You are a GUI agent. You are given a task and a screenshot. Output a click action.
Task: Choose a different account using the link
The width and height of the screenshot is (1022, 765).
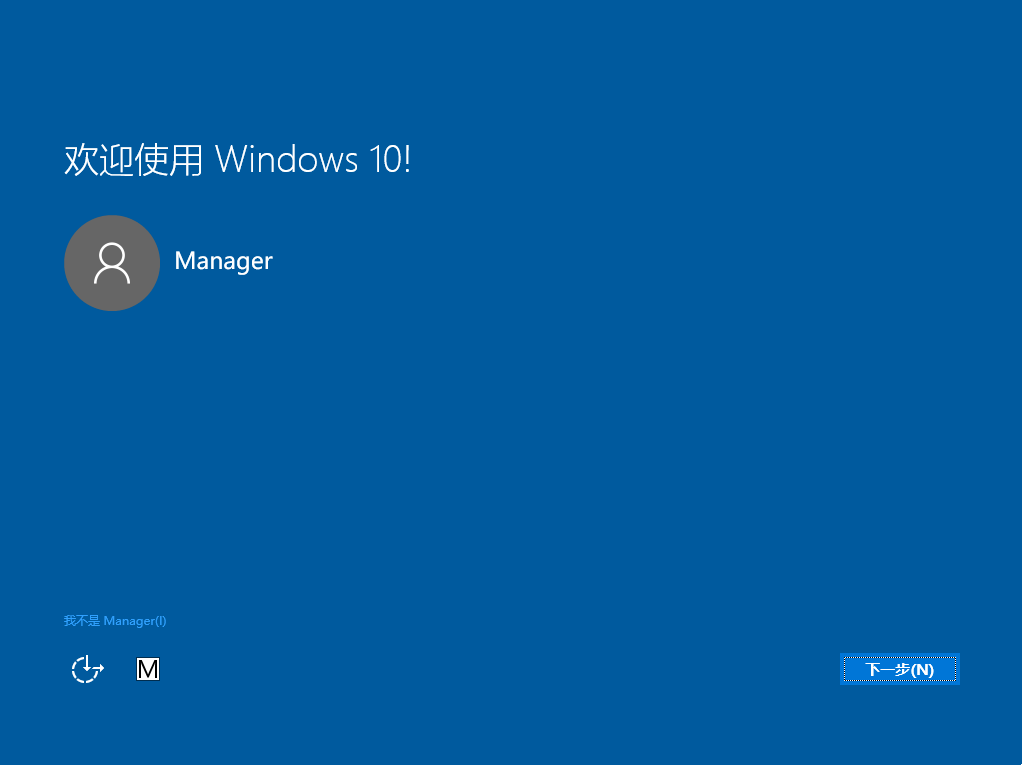coord(115,620)
